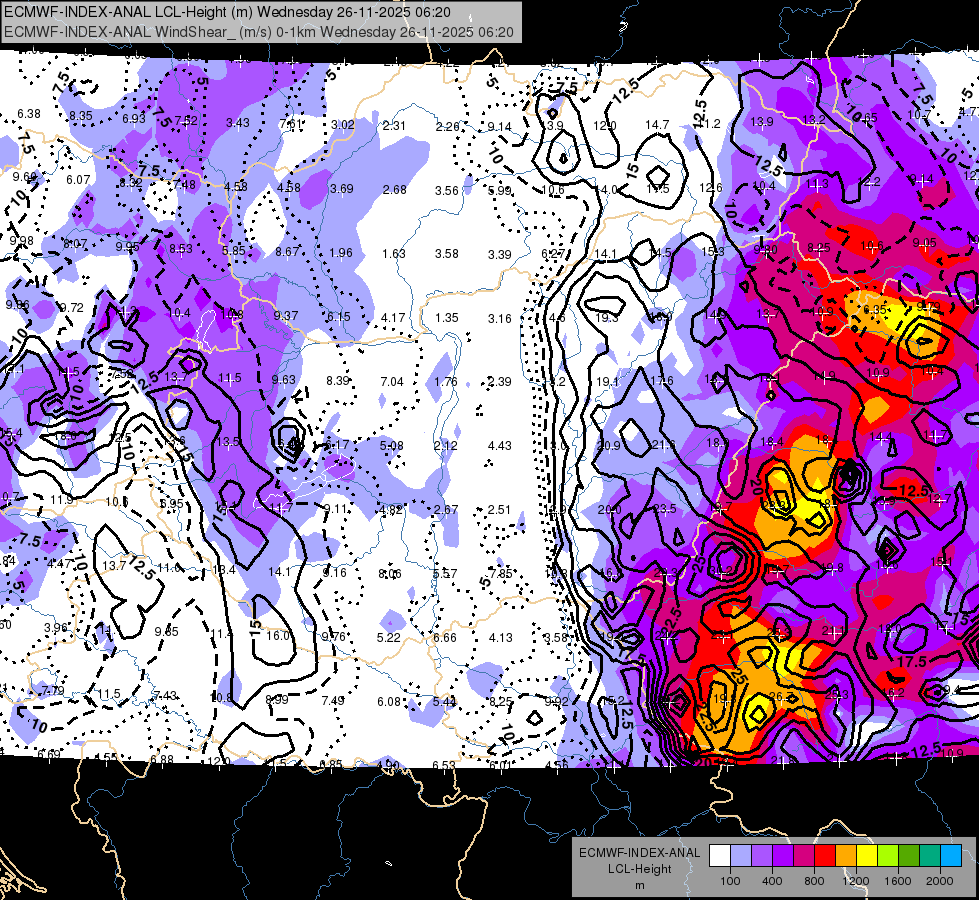Click the LCL-Height label inside the legend box
979x900 pixels.
point(639,869)
